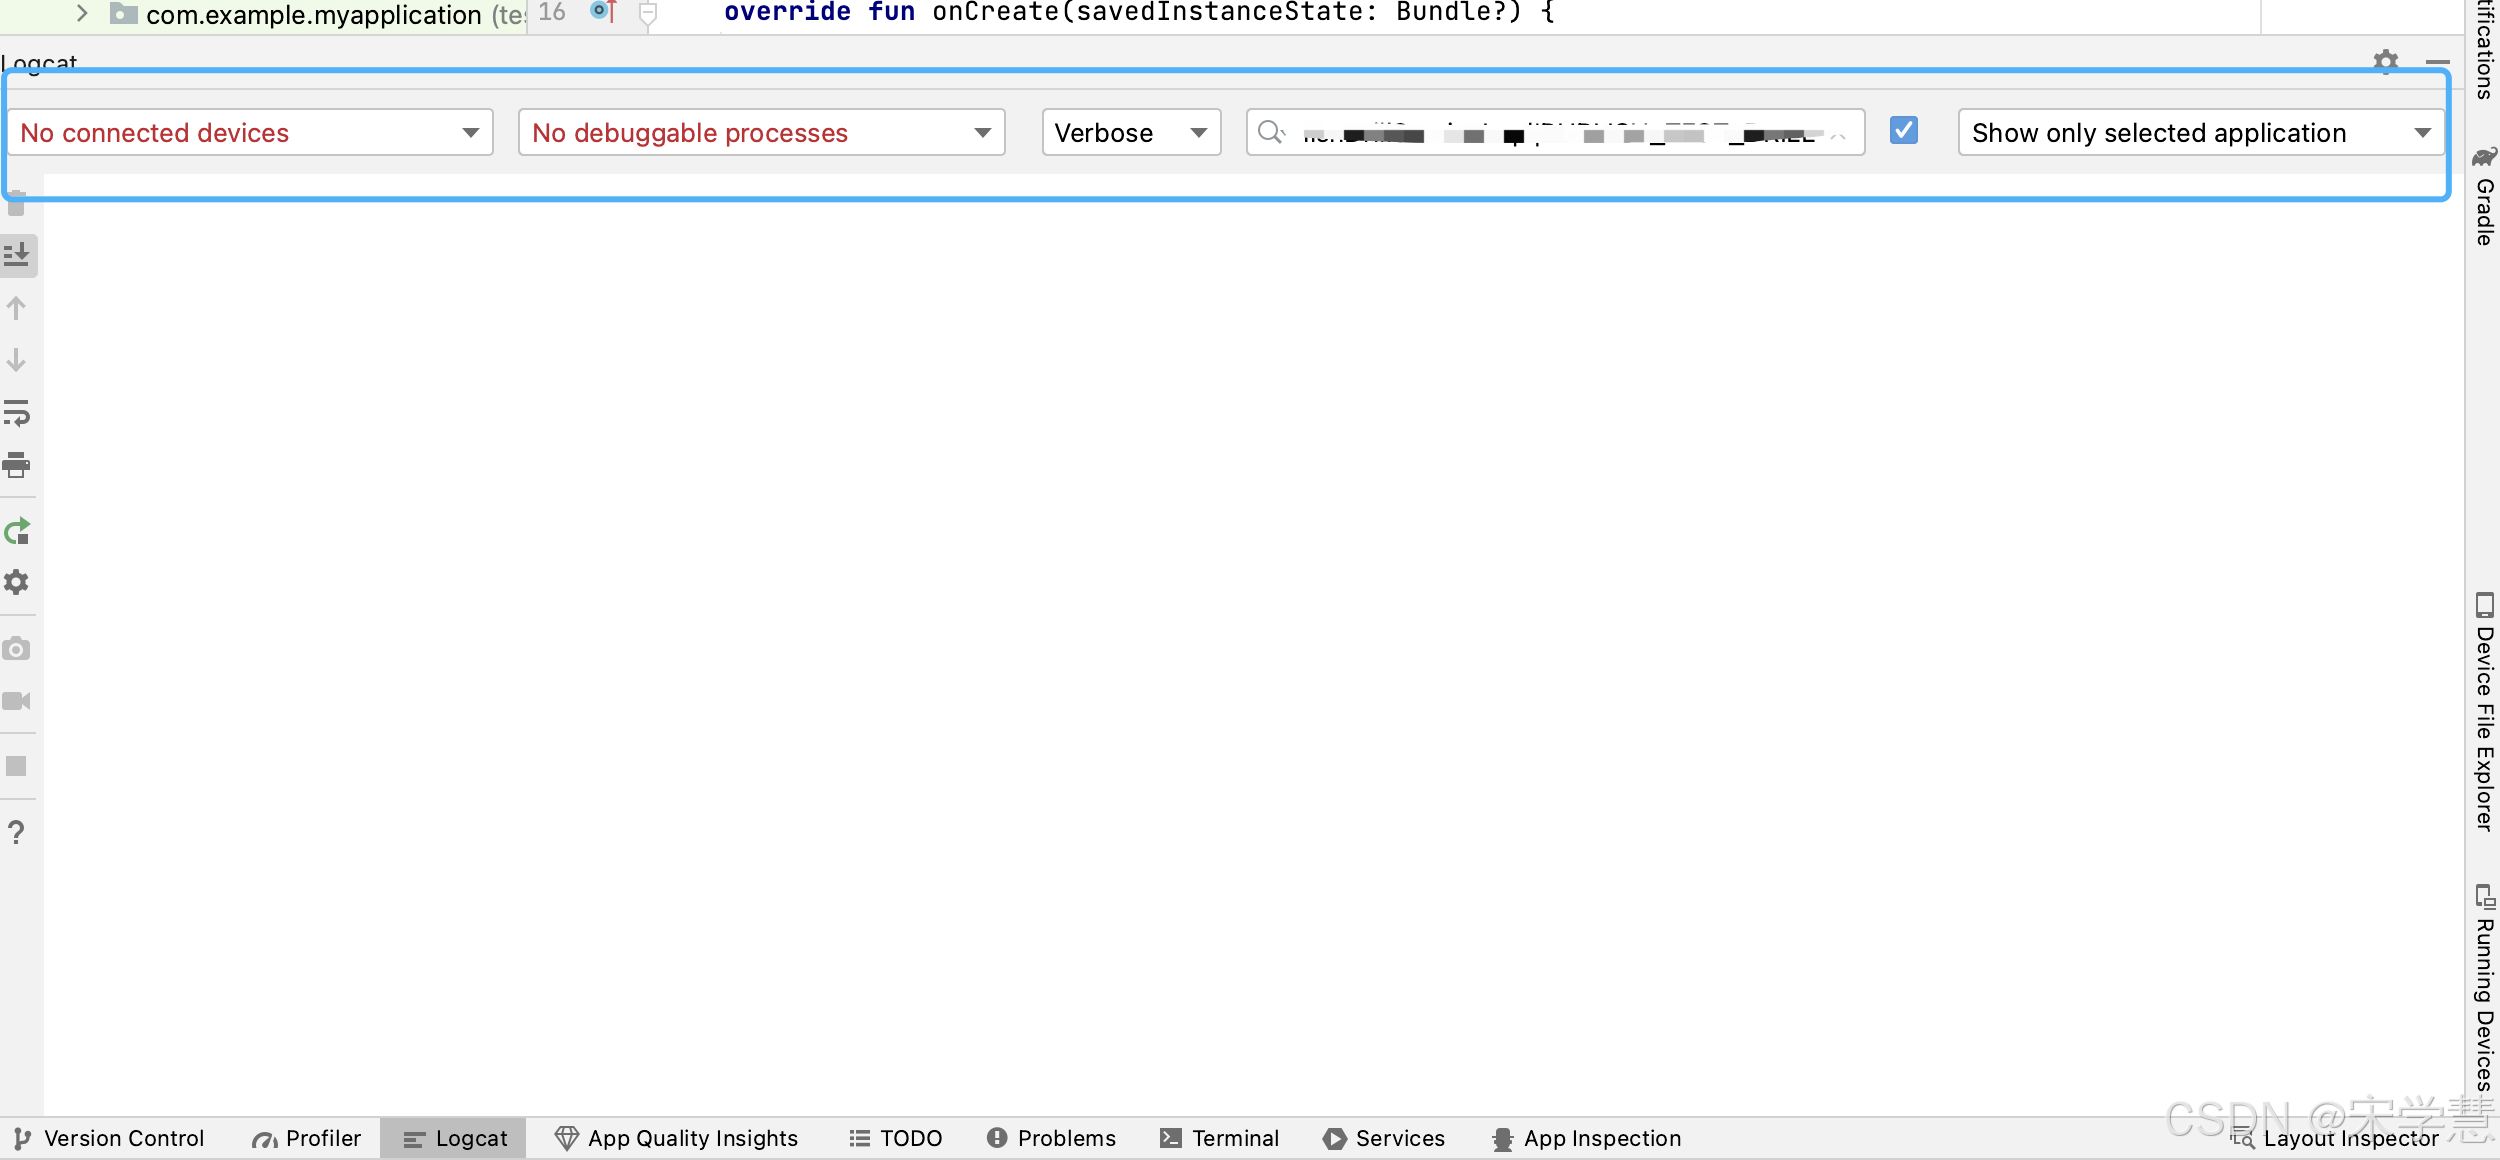Image resolution: width=2500 pixels, height=1160 pixels.
Task: Click the Print logcat icon
Action: 16,465
